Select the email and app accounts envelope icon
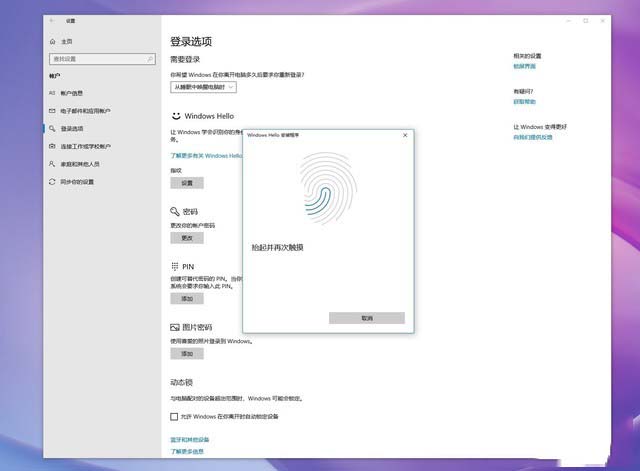 52,111
